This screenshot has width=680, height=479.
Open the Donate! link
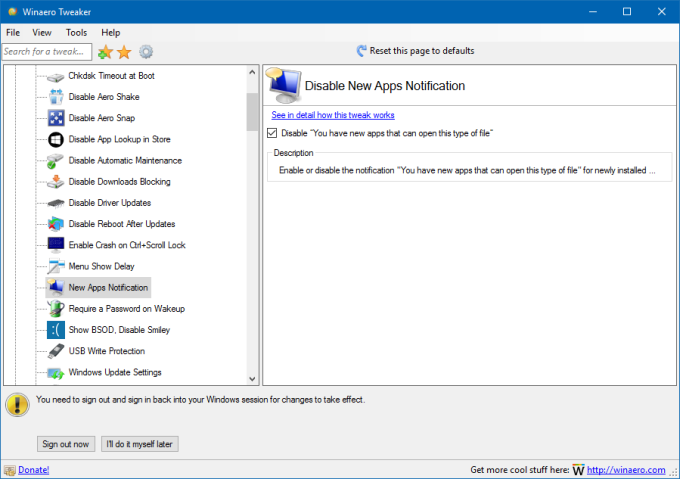(33, 470)
